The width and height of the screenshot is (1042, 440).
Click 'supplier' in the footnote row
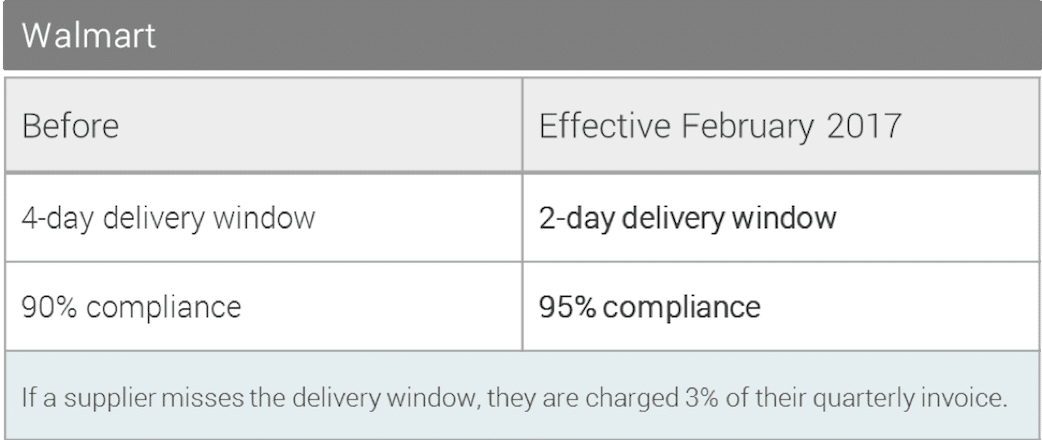point(110,399)
